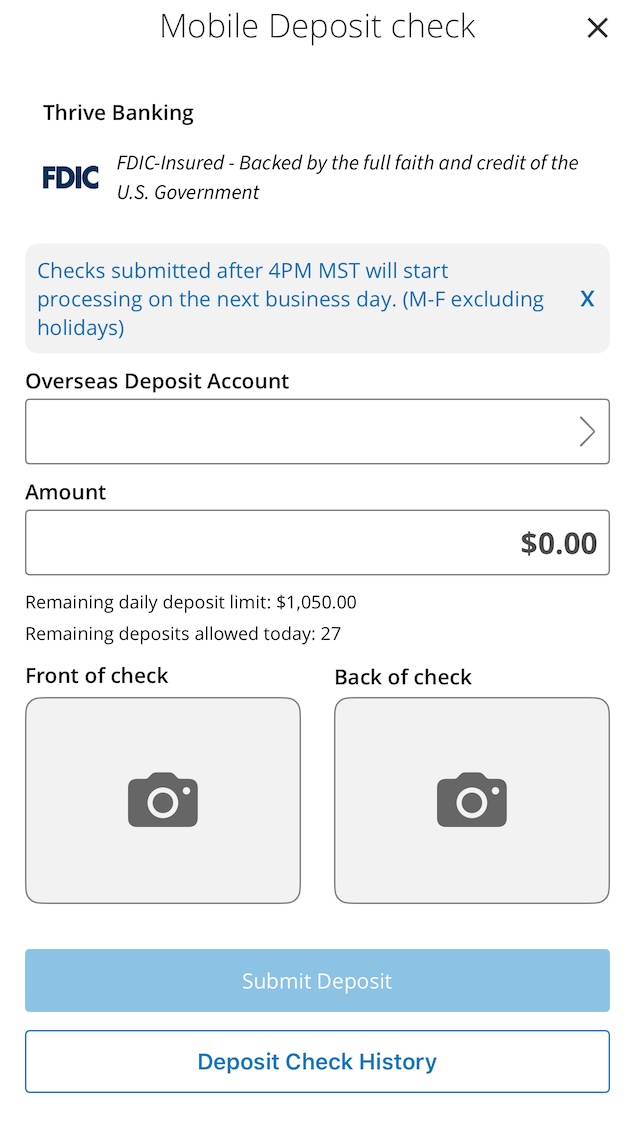Tap the Front of check label
This screenshot has height=1128, width=640.
[x=97, y=676]
